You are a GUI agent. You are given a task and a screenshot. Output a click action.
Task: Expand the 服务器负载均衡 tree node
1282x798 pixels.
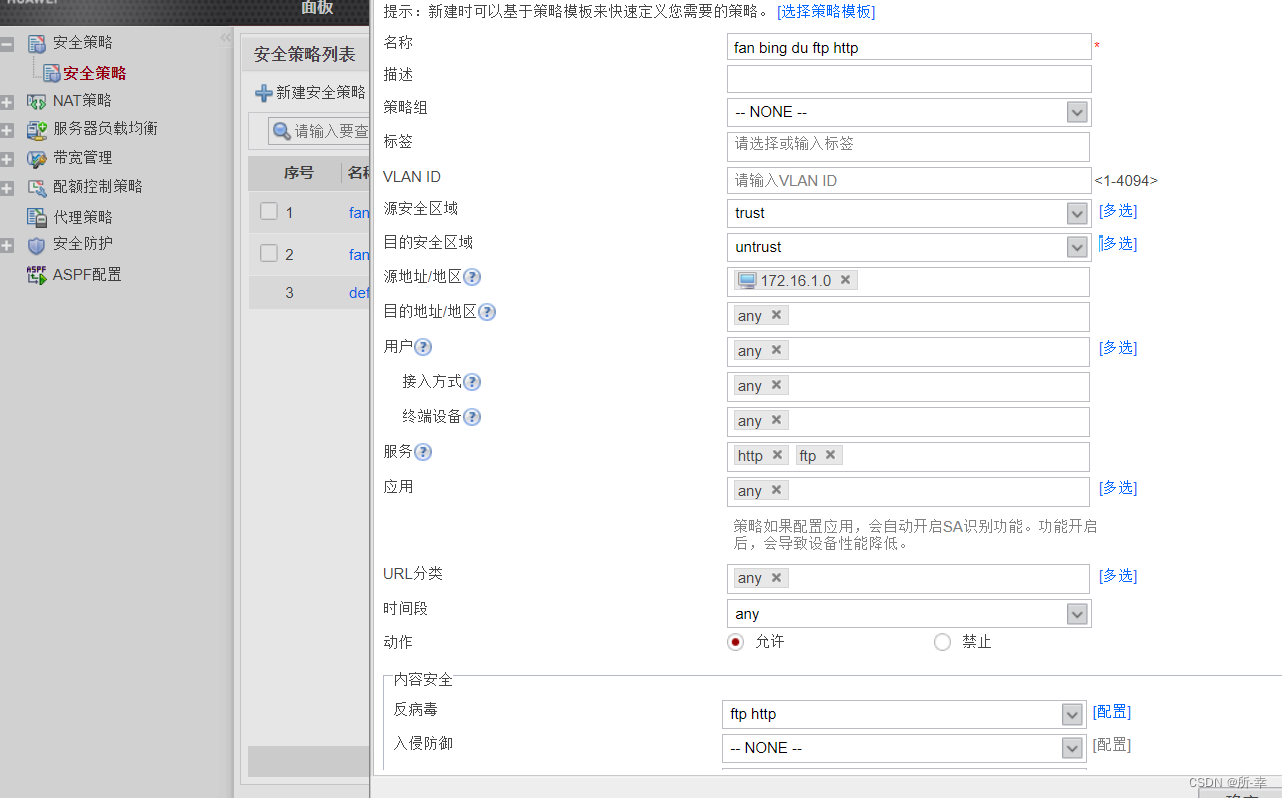pos(8,130)
